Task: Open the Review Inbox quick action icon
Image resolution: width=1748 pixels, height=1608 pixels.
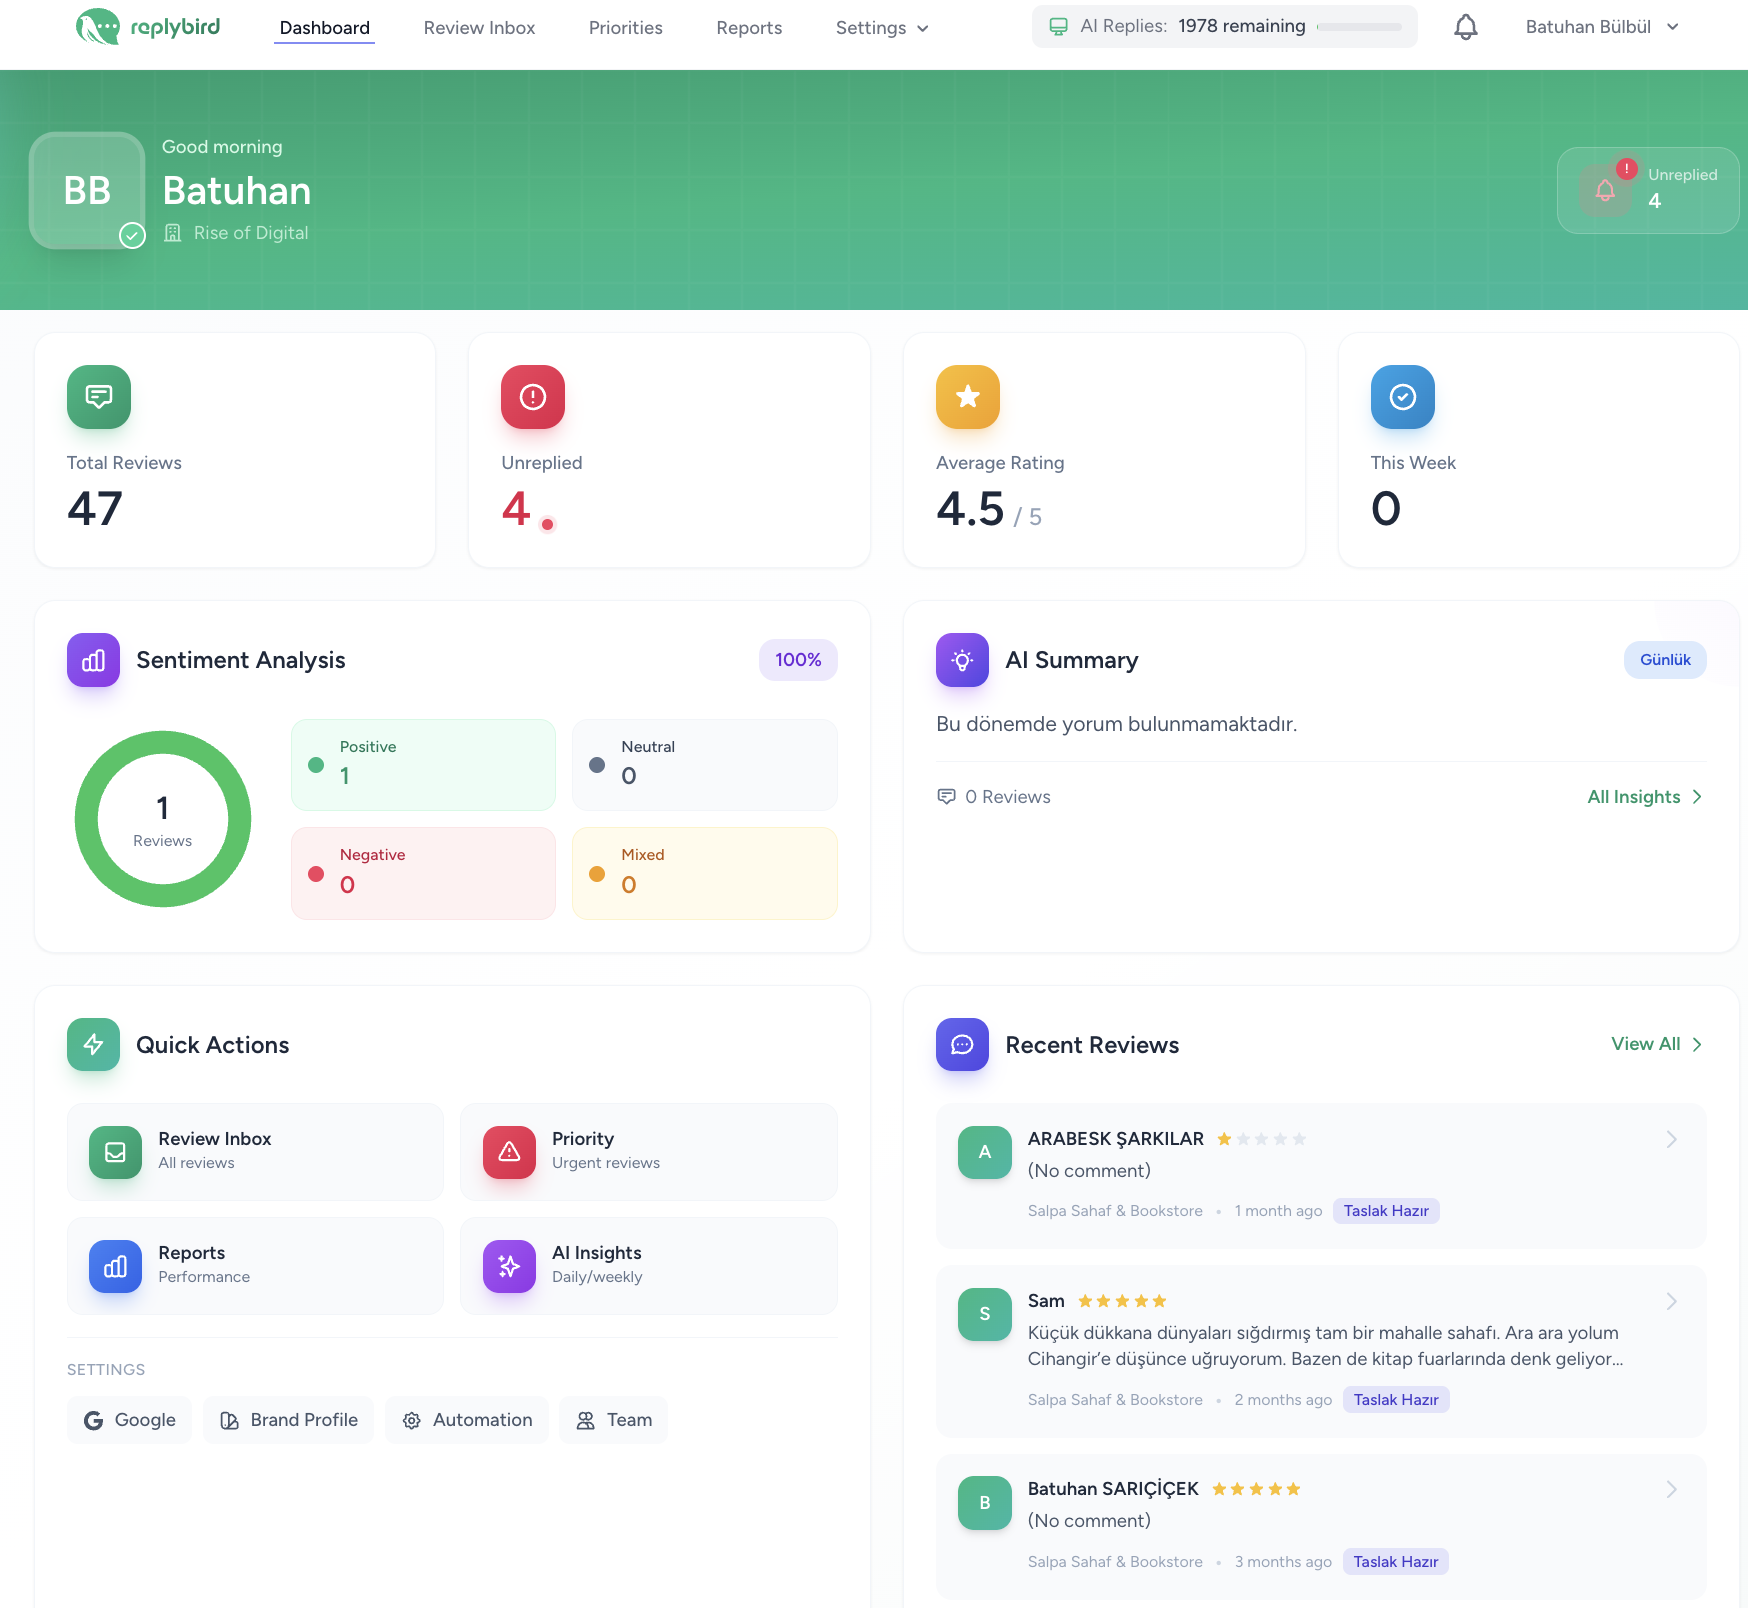Action: coord(114,1152)
